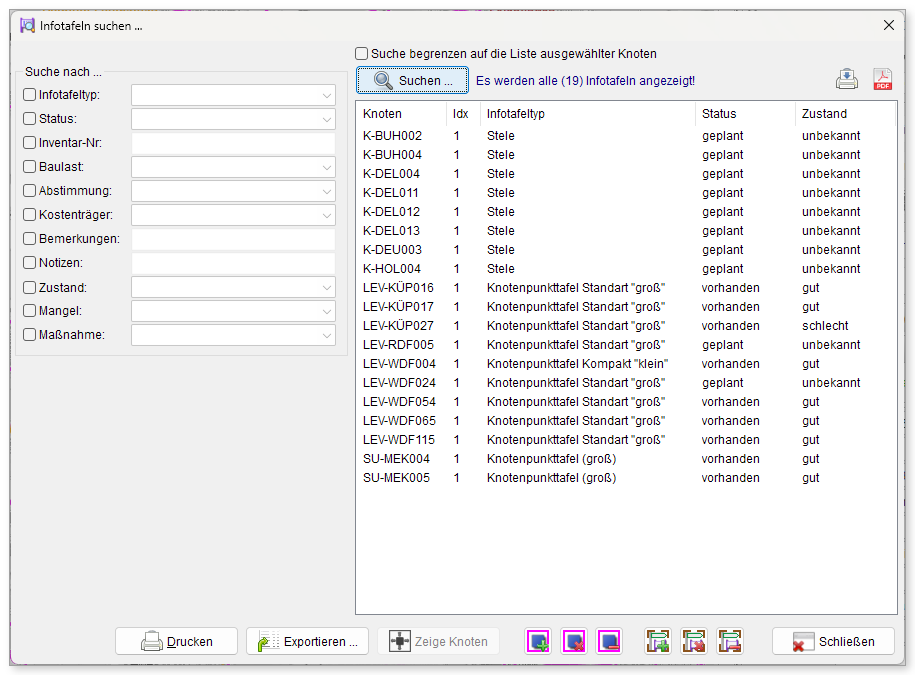Image resolution: width=915 pixels, height=675 pixels.
Task: Click the Suchen search button
Action: click(413, 81)
